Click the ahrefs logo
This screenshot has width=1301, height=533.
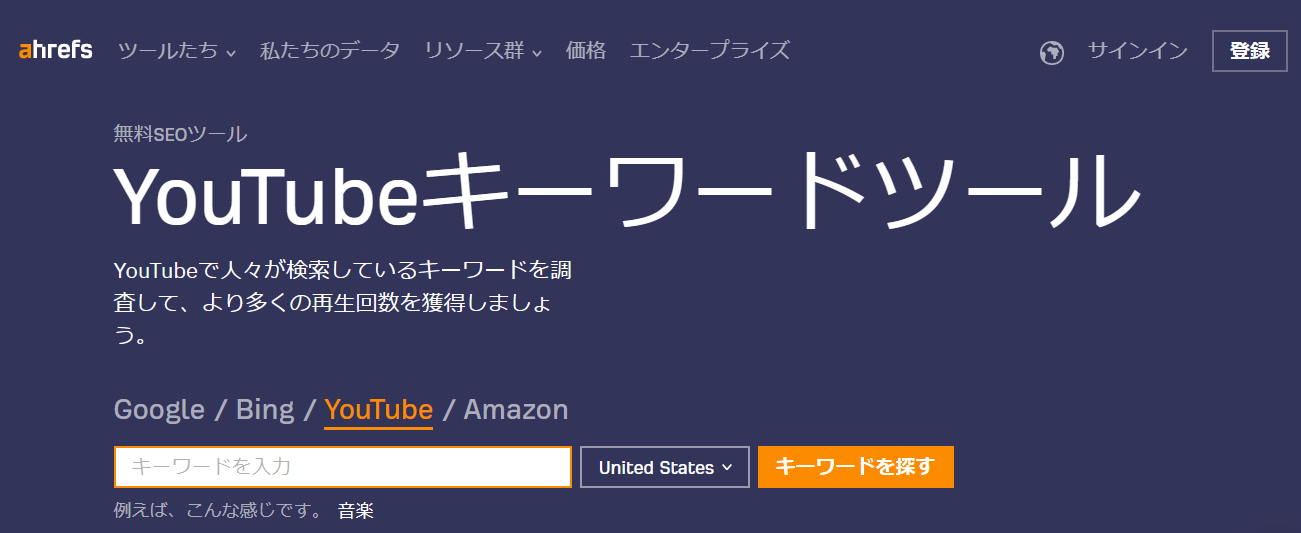pyautogui.click(x=55, y=50)
